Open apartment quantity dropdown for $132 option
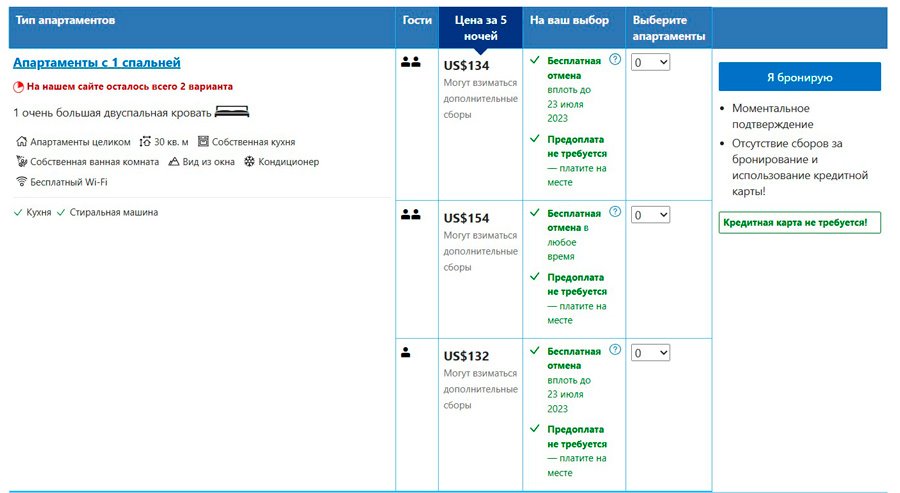Image resolution: width=900 pixels, height=493 pixels. 650,353
